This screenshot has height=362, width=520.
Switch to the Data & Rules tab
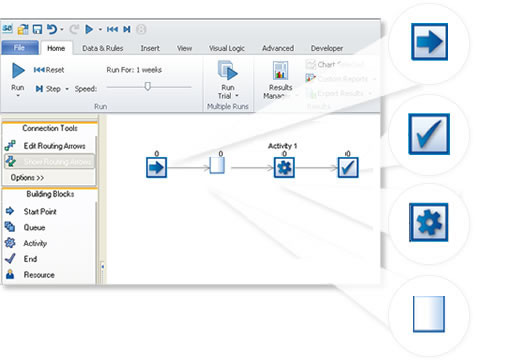pos(103,48)
